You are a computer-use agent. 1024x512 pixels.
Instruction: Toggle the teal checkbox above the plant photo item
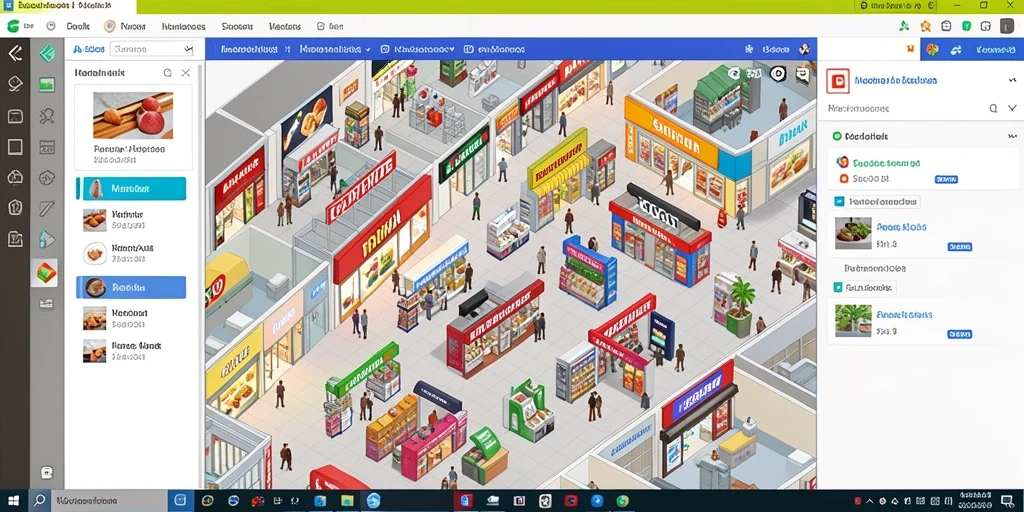click(x=839, y=287)
